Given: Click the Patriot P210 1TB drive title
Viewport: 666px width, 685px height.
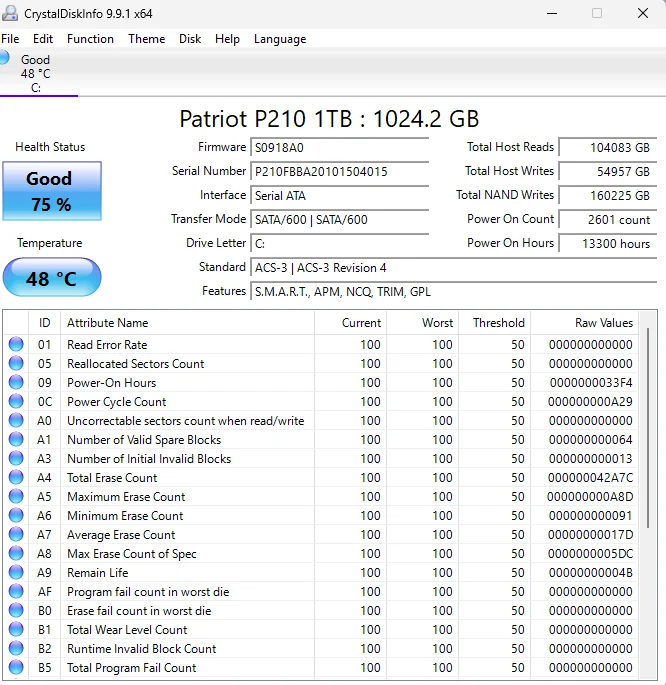Looking at the screenshot, I should pyautogui.click(x=329, y=119).
